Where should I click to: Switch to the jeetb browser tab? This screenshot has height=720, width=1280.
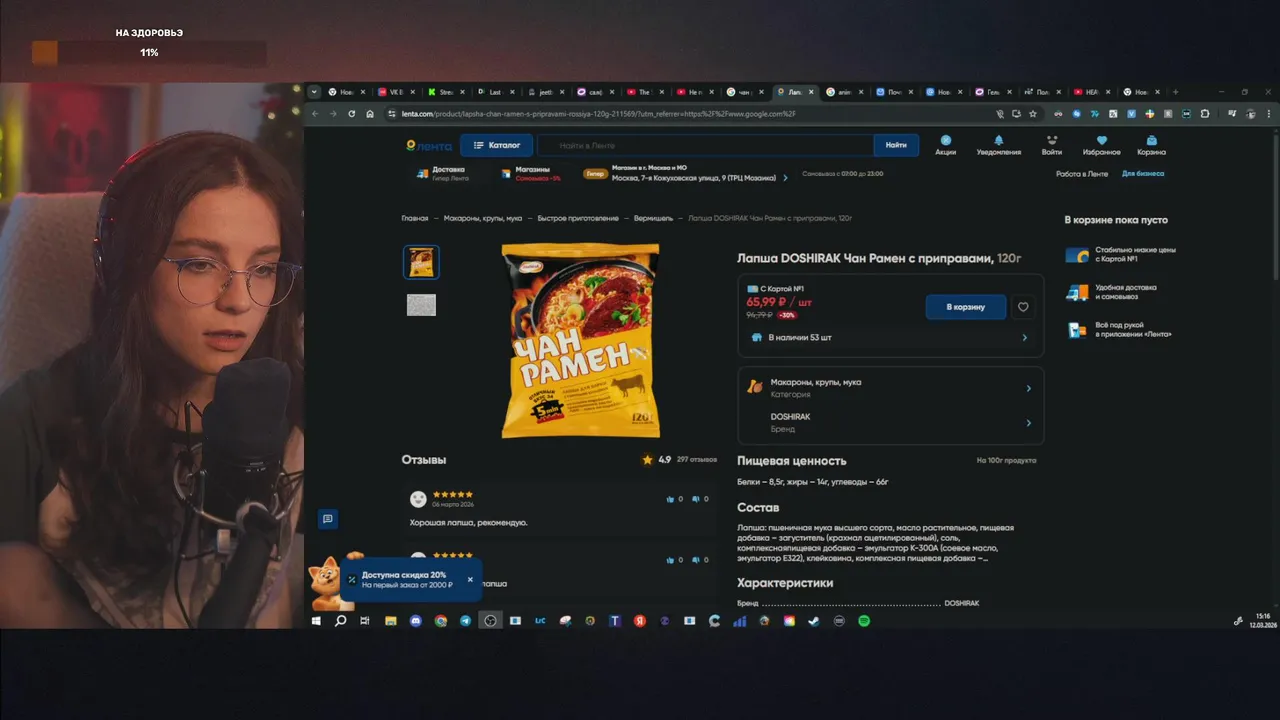pos(546,92)
